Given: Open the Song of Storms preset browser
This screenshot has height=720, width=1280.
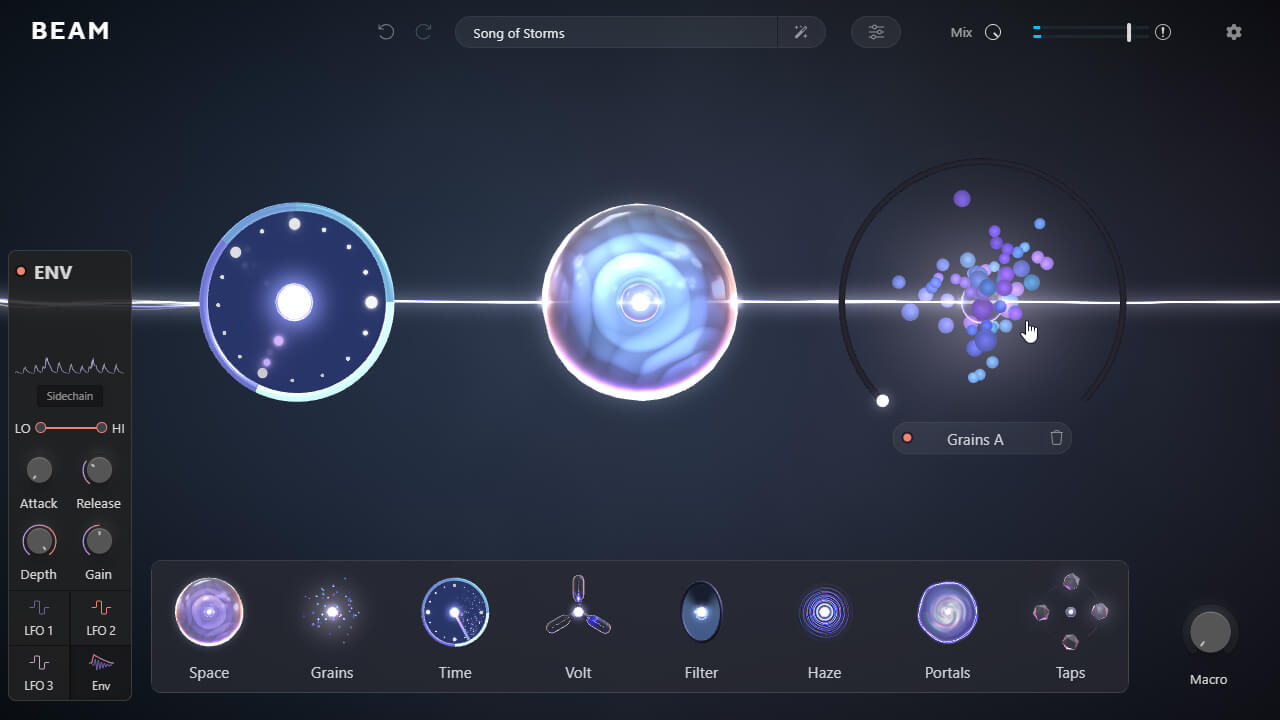Looking at the screenshot, I should click(x=615, y=32).
